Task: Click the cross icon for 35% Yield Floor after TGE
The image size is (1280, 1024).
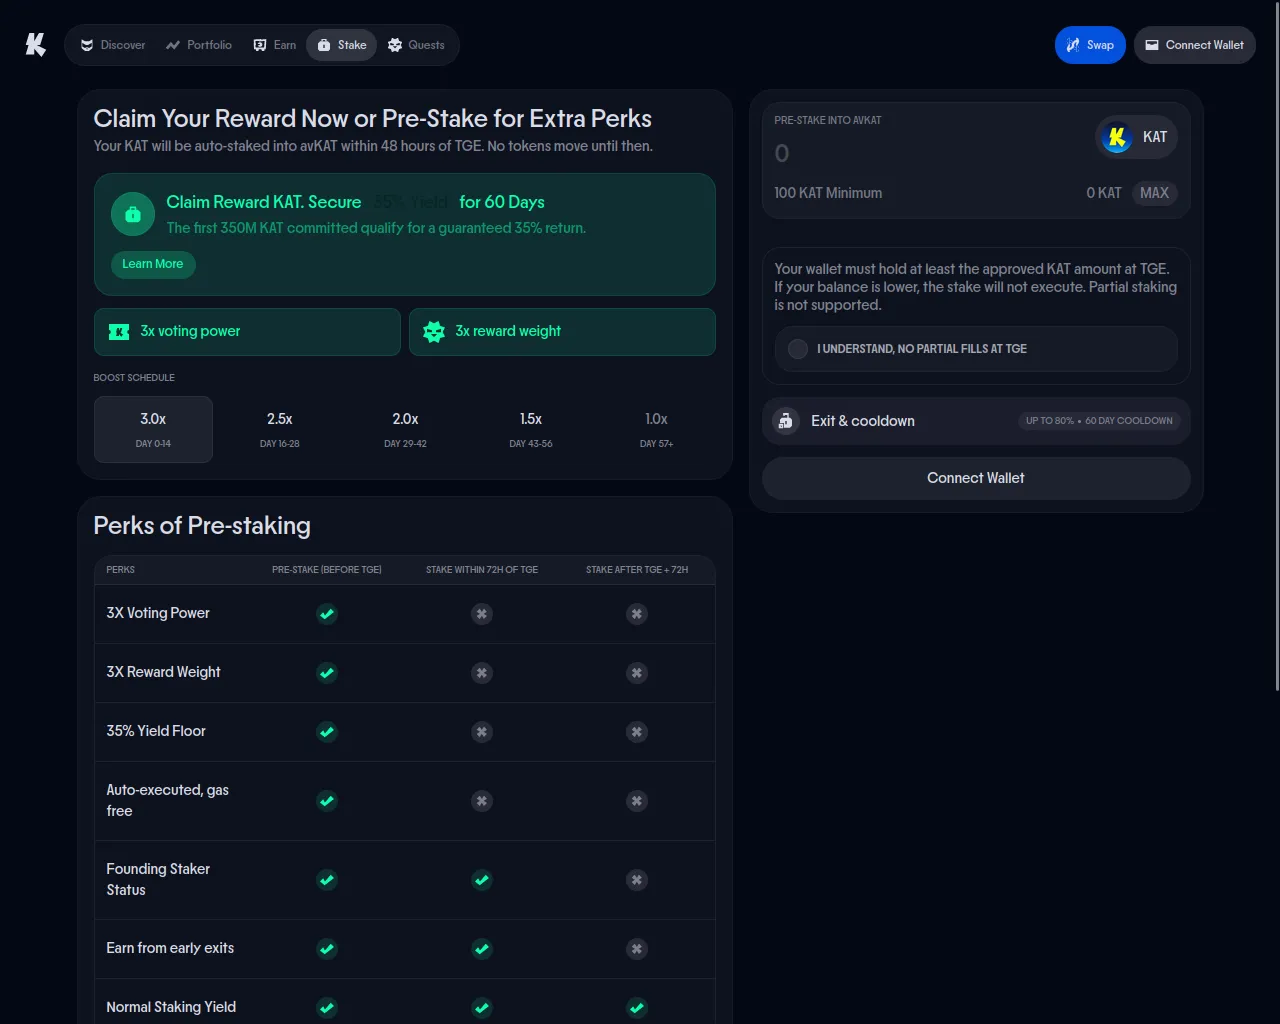Action: coord(637,732)
